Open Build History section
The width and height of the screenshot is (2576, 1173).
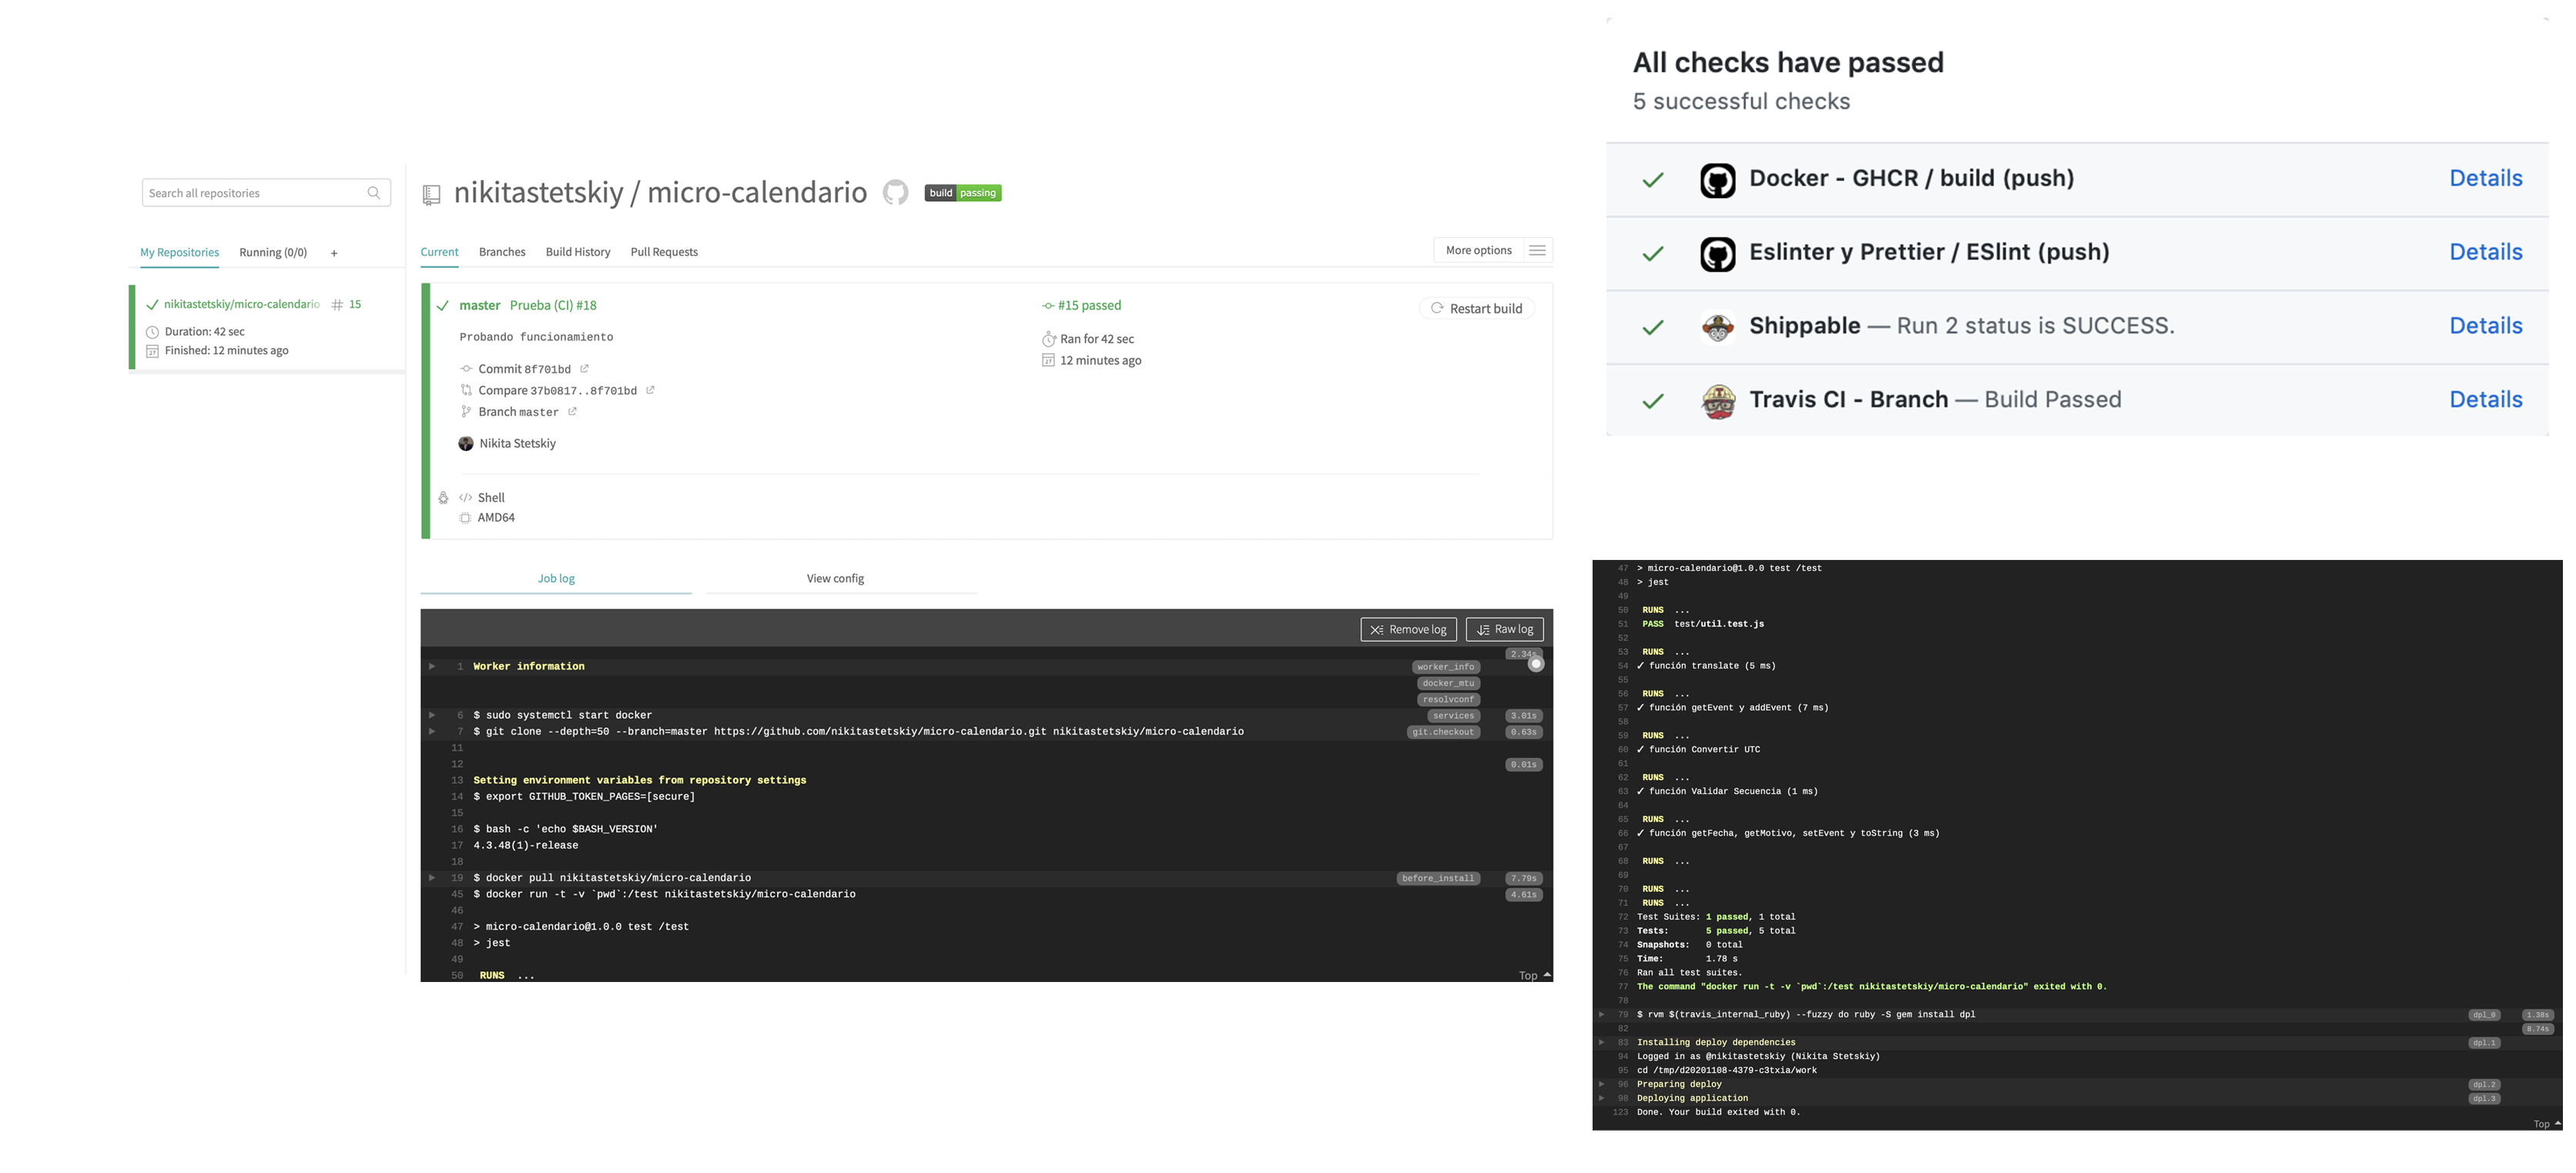click(x=577, y=251)
